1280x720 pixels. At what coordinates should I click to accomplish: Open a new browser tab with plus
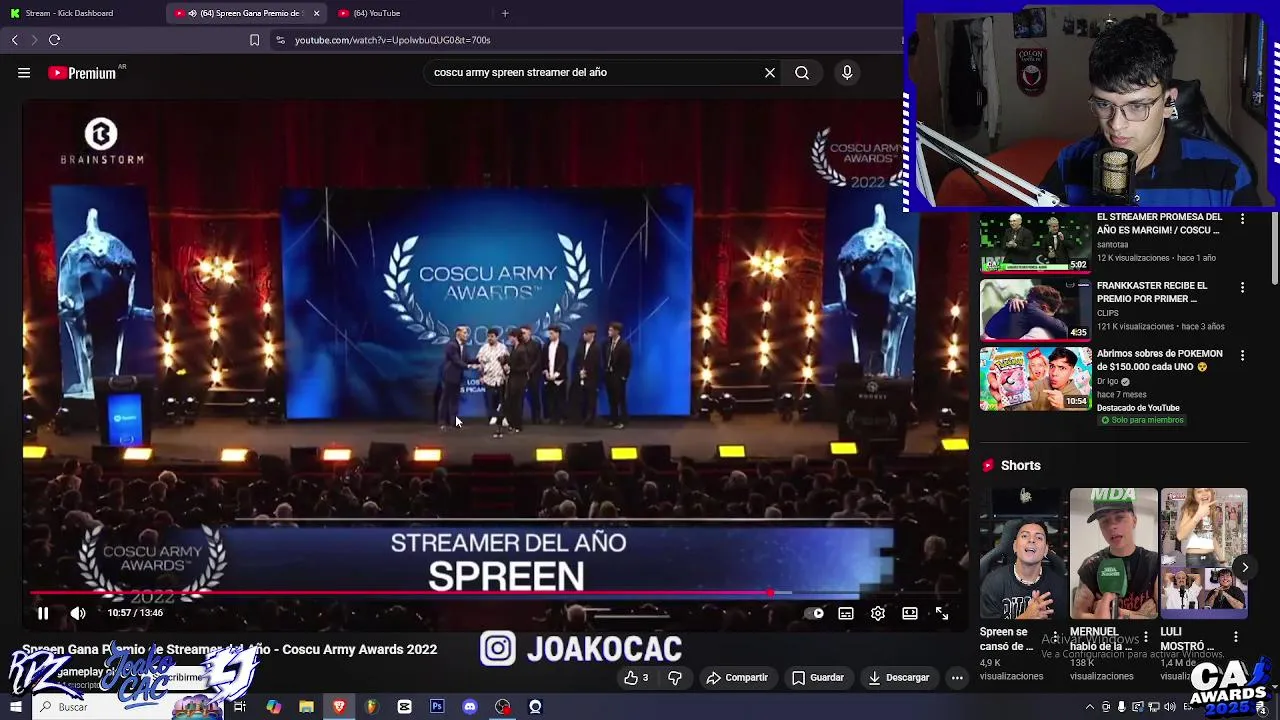[x=505, y=13]
